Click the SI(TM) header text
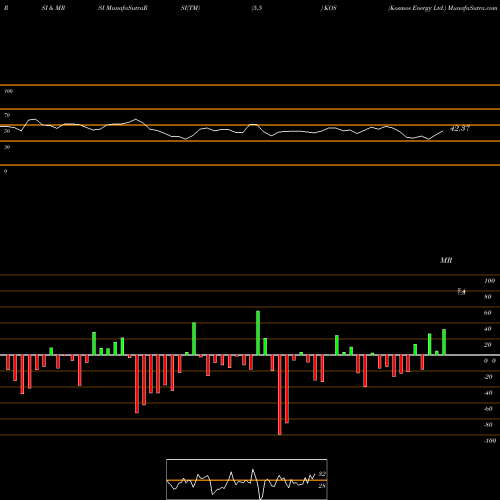The height and width of the screenshot is (500, 500). tap(190, 8)
